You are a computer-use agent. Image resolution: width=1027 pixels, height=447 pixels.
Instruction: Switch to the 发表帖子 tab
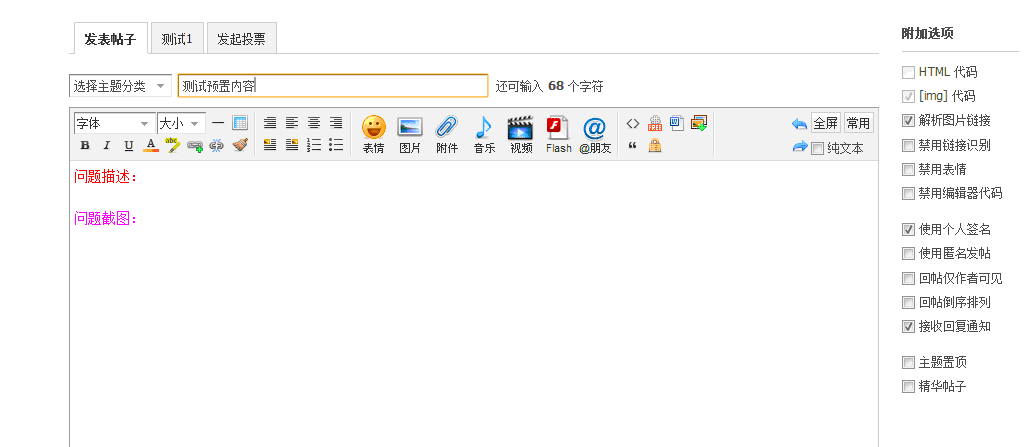click(110, 39)
